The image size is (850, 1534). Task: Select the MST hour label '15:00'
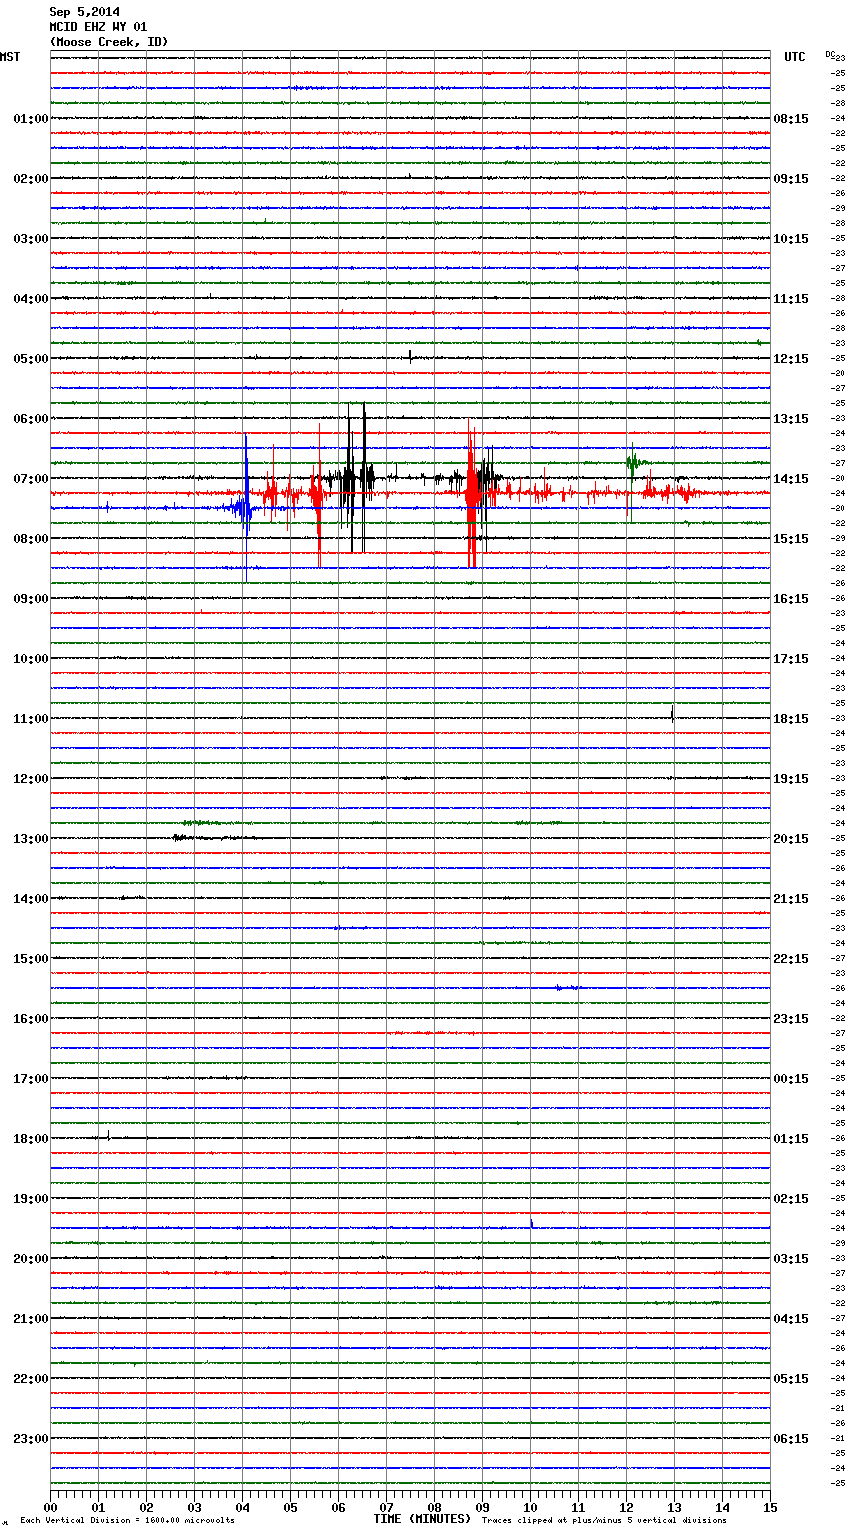[x=30, y=959]
